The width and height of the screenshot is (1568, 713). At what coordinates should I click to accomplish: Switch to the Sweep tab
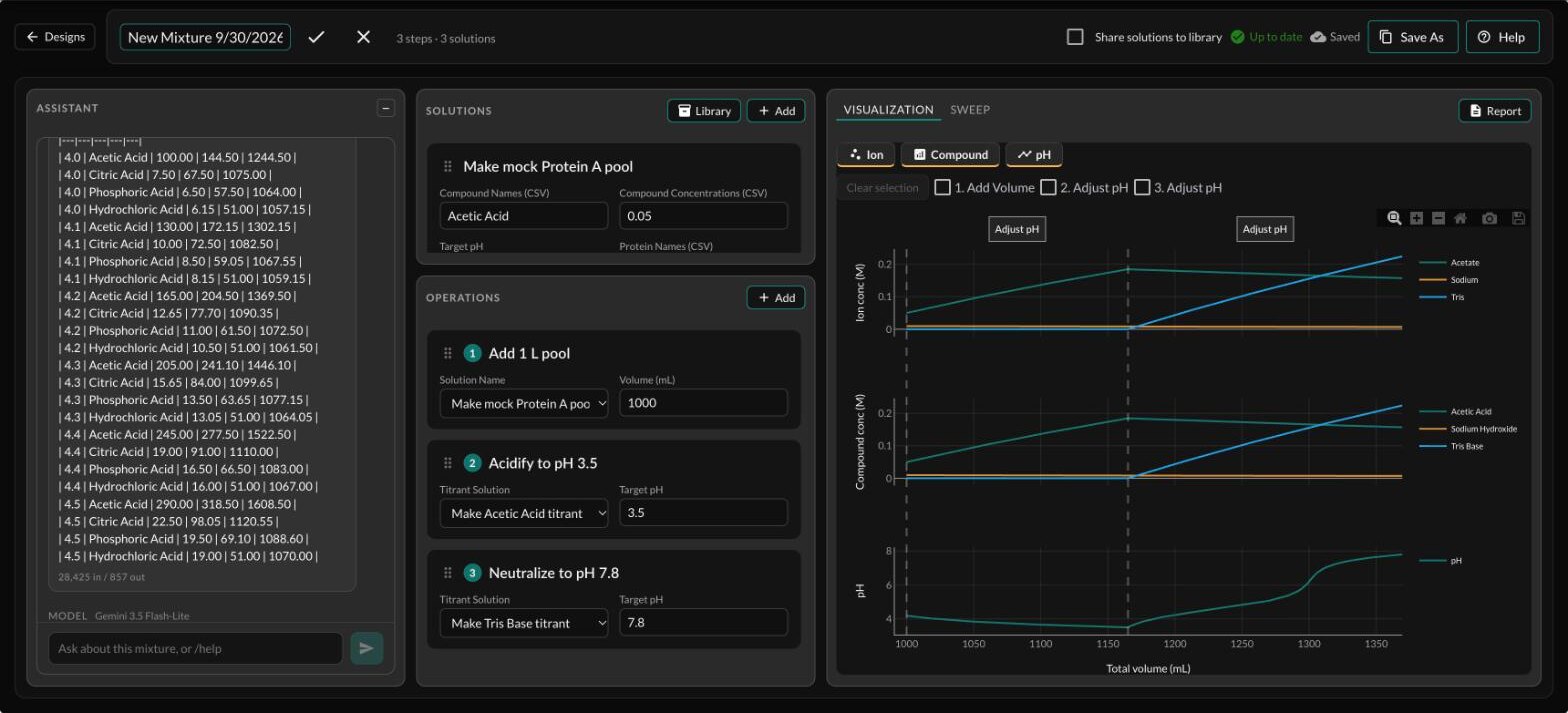click(970, 110)
